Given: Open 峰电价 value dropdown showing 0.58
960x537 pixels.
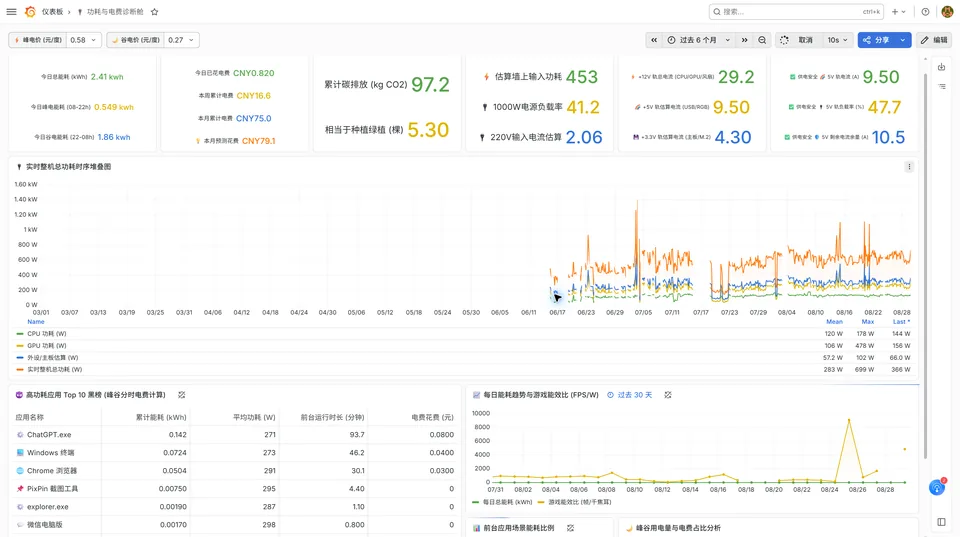Looking at the screenshot, I should point(83,40).
